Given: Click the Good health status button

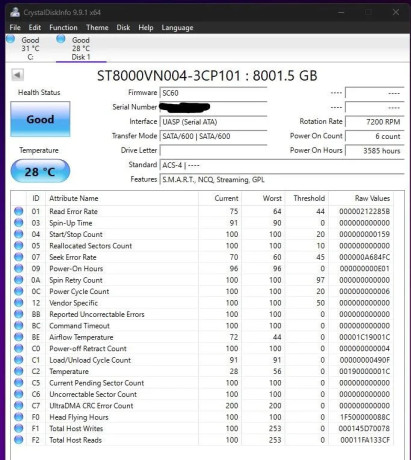Looking at the screenshot, I should pos(40,119).
